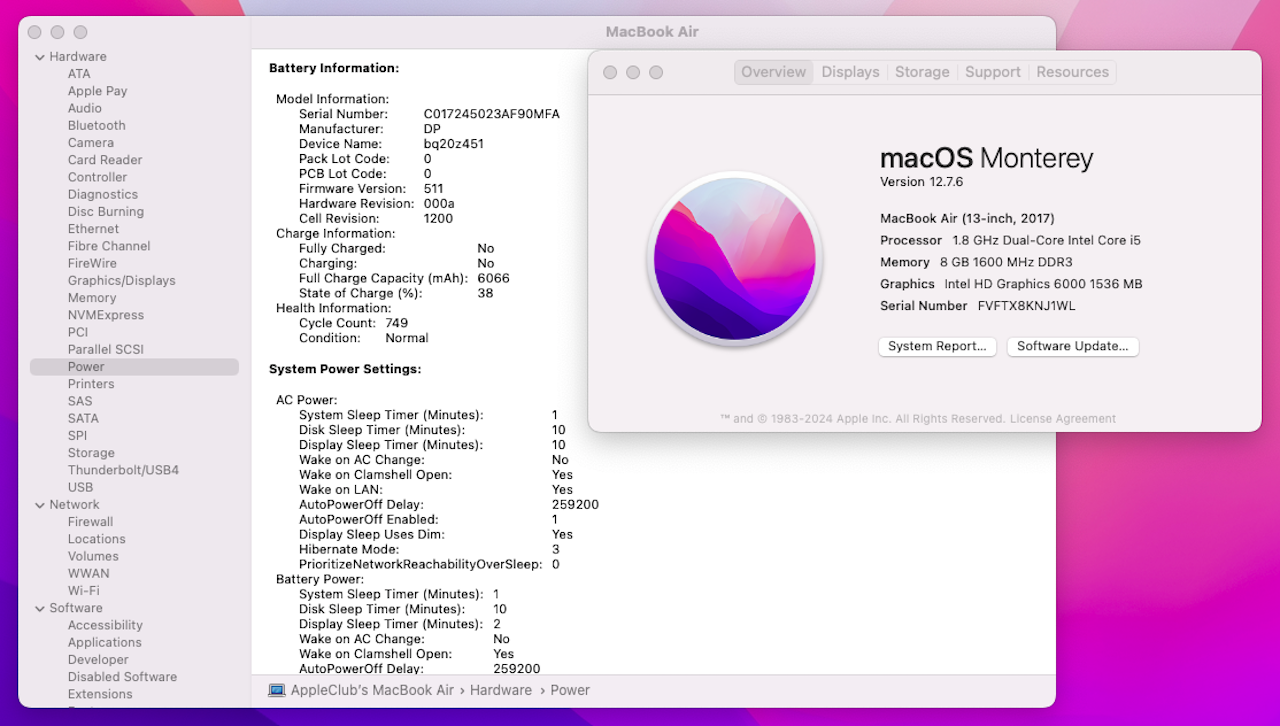
Task: Select the highlighted Power item in sidebar
Action: click(x=134, y=367)
